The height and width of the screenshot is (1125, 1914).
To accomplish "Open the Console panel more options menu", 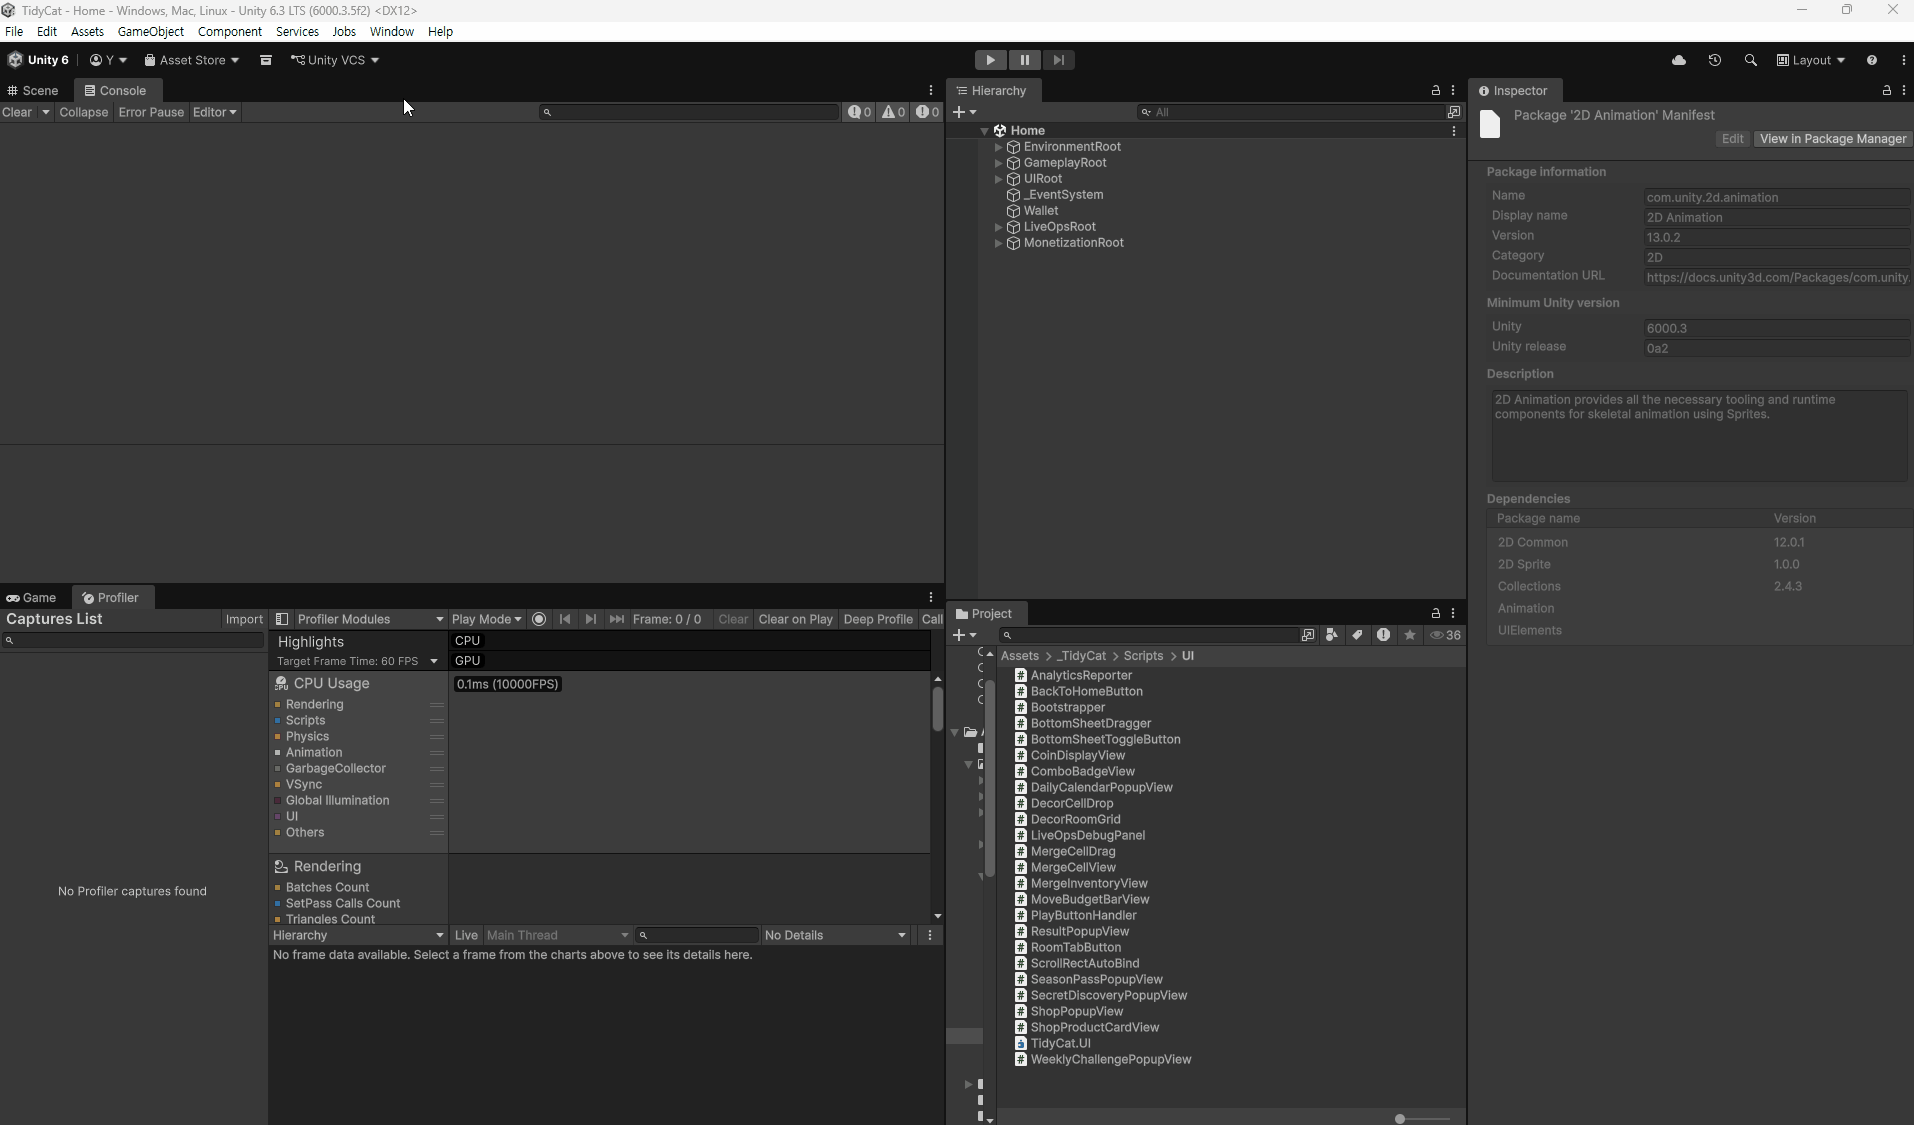I will click(x=931, y=90).
